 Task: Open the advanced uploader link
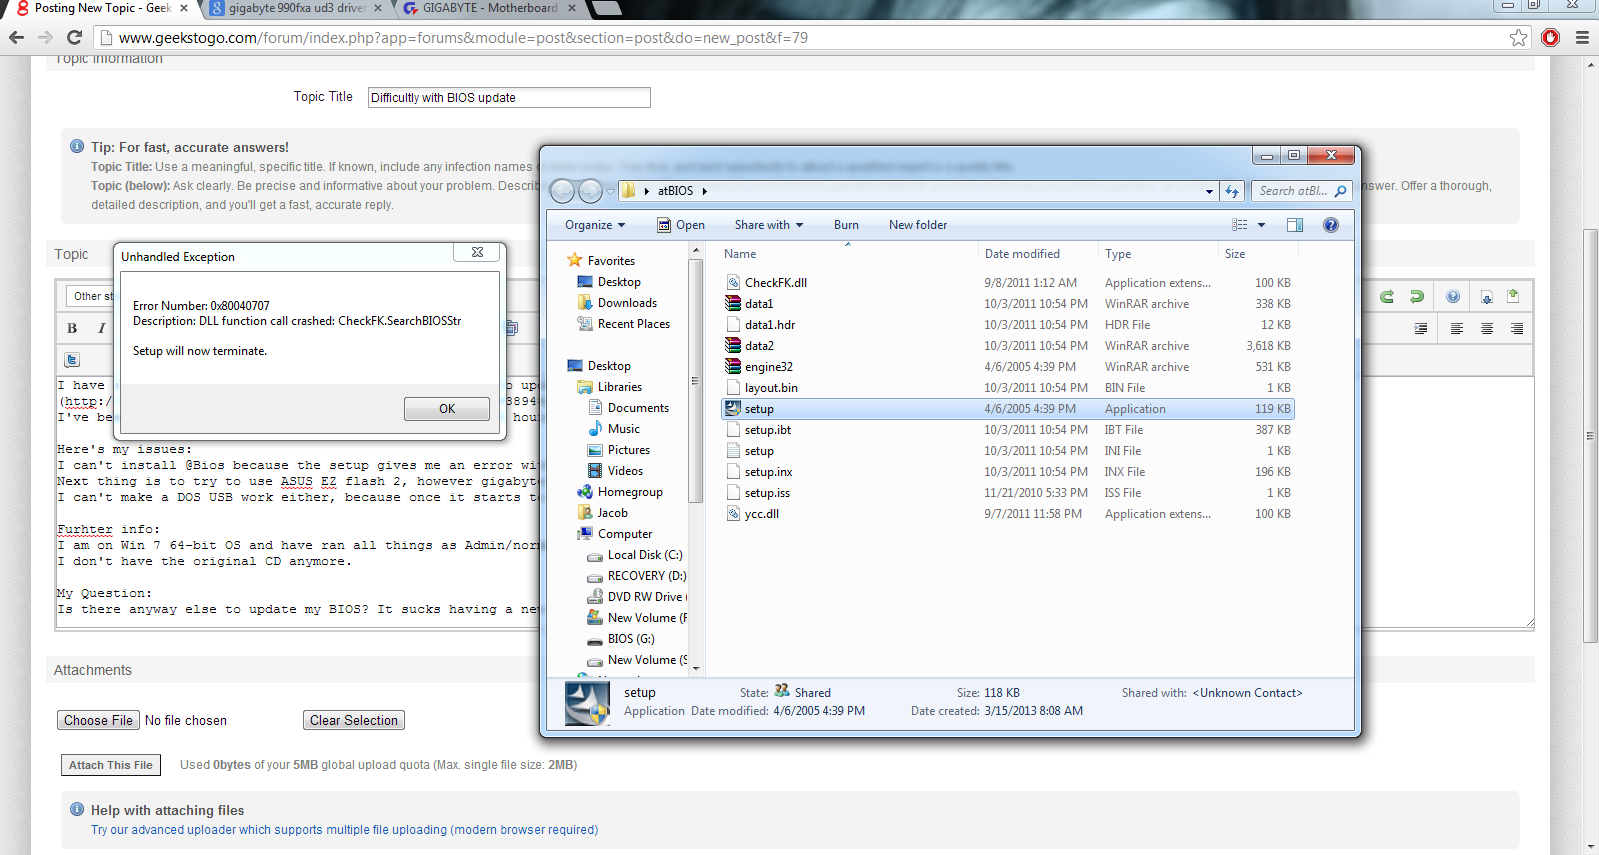344,830
